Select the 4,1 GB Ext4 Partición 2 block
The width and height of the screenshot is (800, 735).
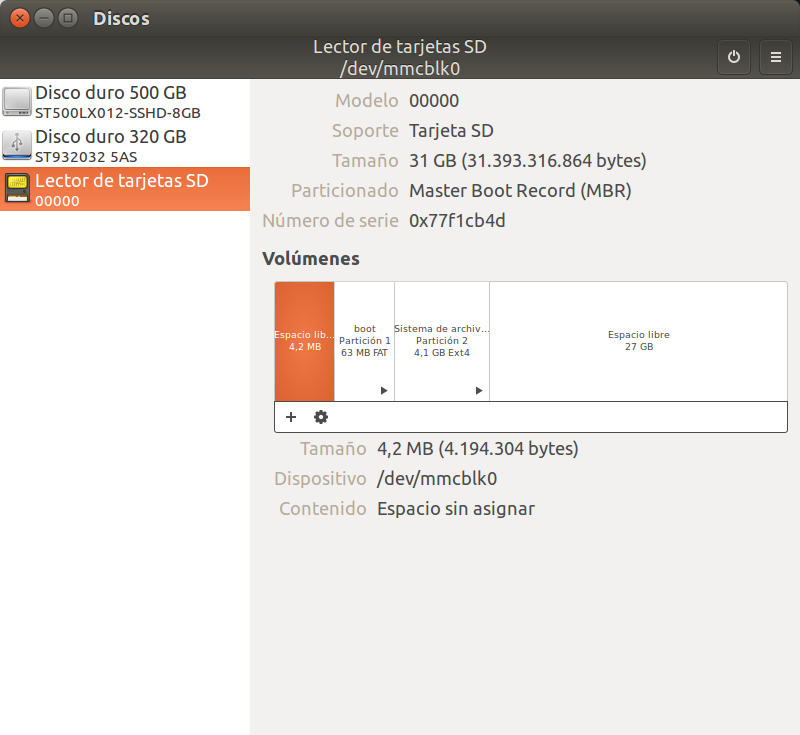coord(442,341)
